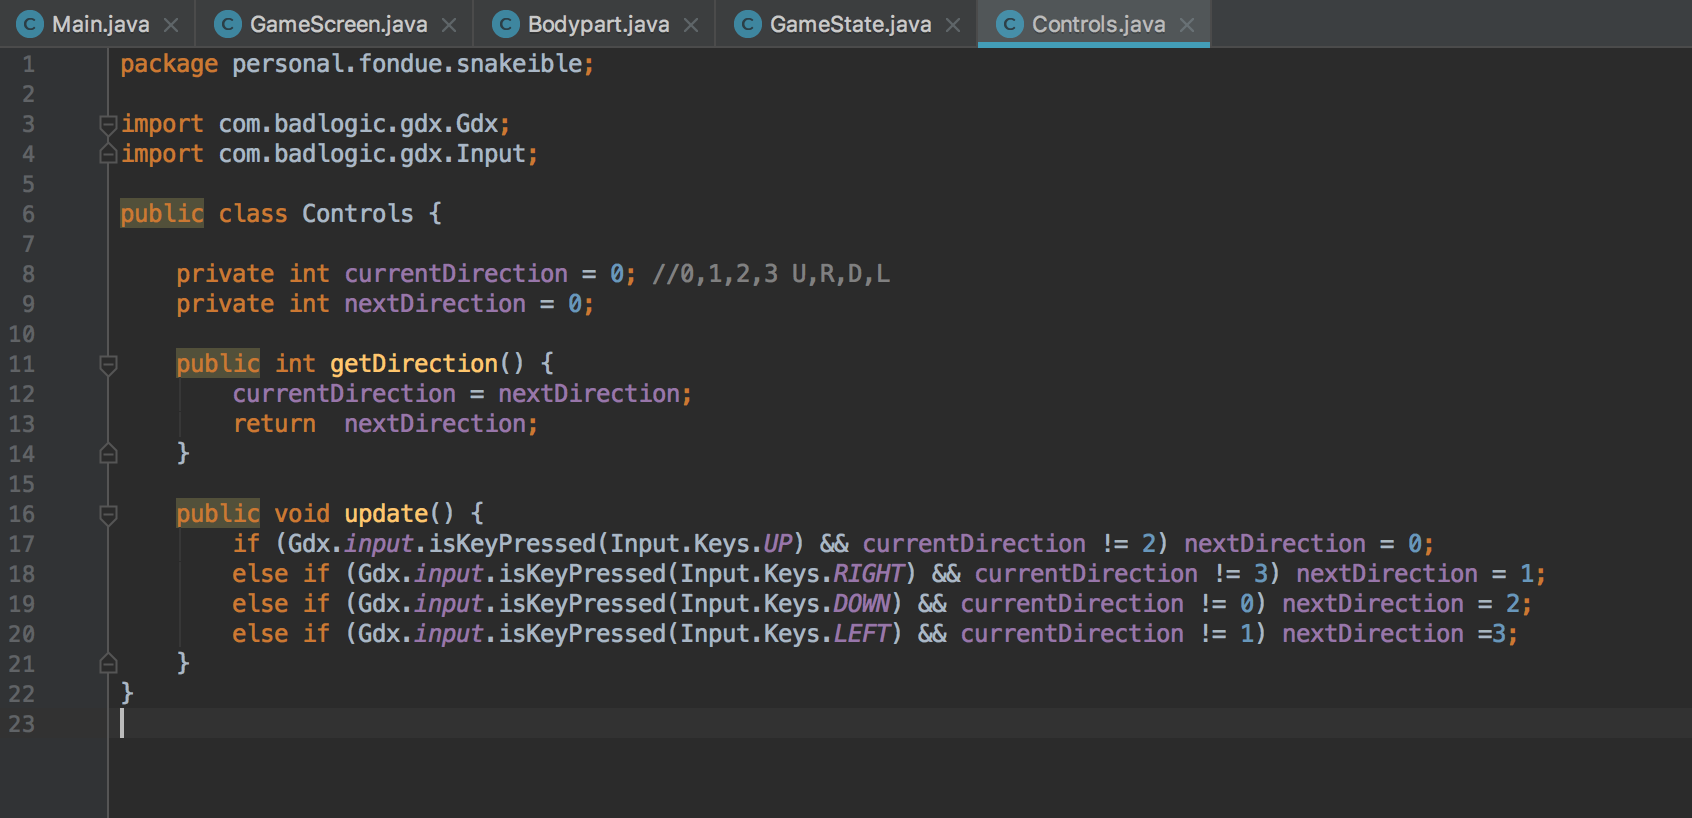This screenshot has width=1692, height=818.
Task: Collapse the update method fold marker
Action: [x=109, y=514]
